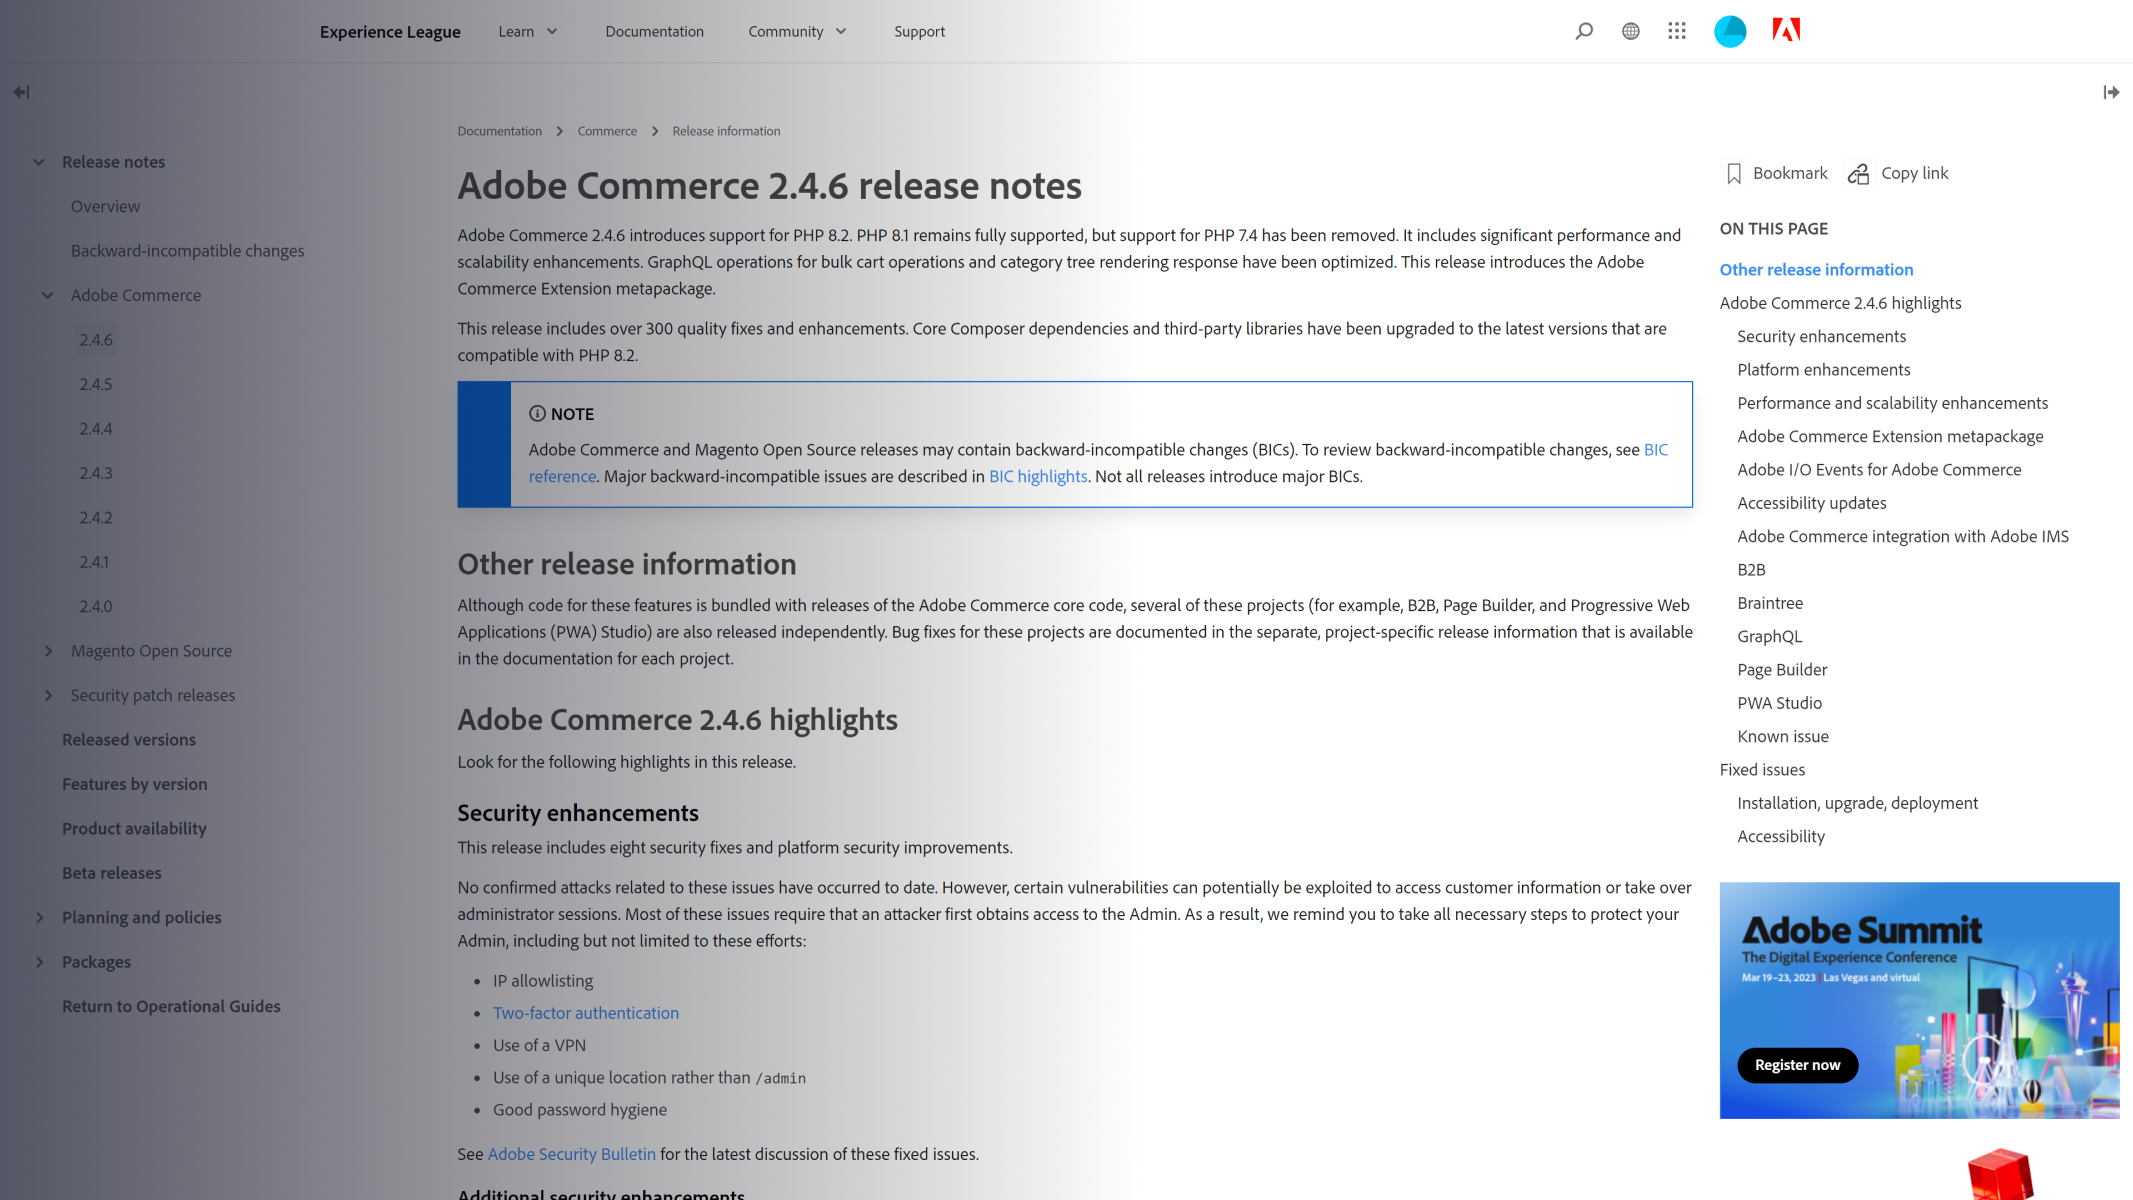Screen dimensions: 2133x1200
Task: Open Product availability sidebar item
Action: pos(134,828)
